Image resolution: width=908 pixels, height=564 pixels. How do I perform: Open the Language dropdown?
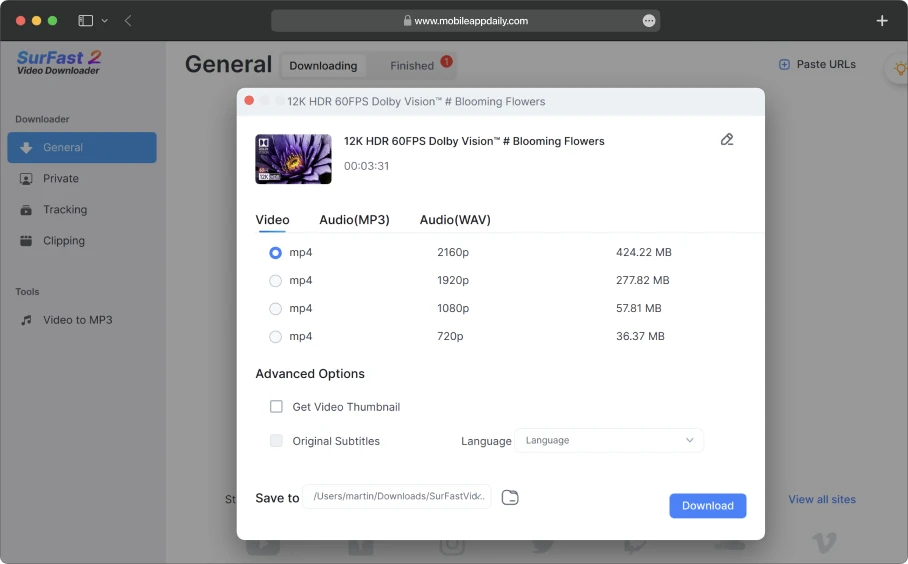click(609, 441)
